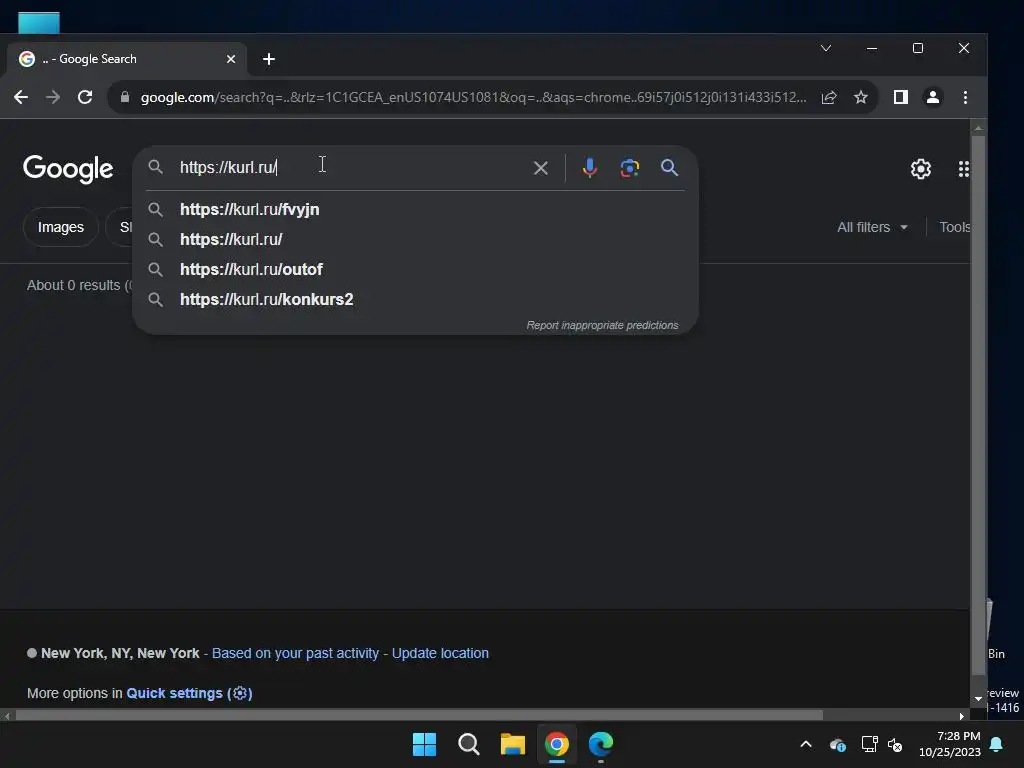Click the address bar URL
Image resolution: width=1024 pixels, height=768 pixels.
tap(473, 97)
